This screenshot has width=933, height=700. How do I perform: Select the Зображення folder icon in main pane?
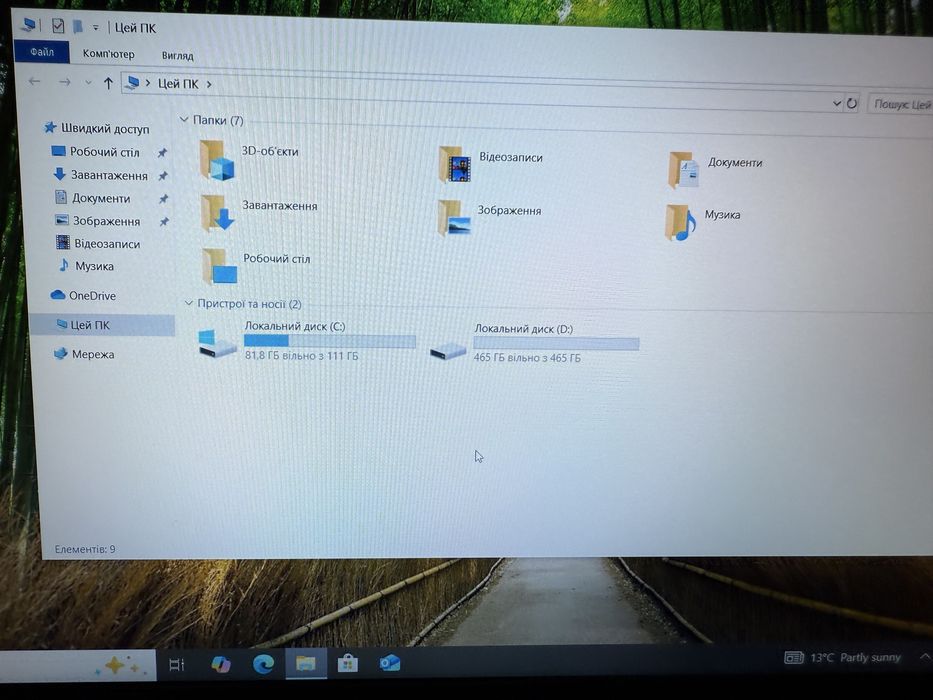click(x=454, y=218)
